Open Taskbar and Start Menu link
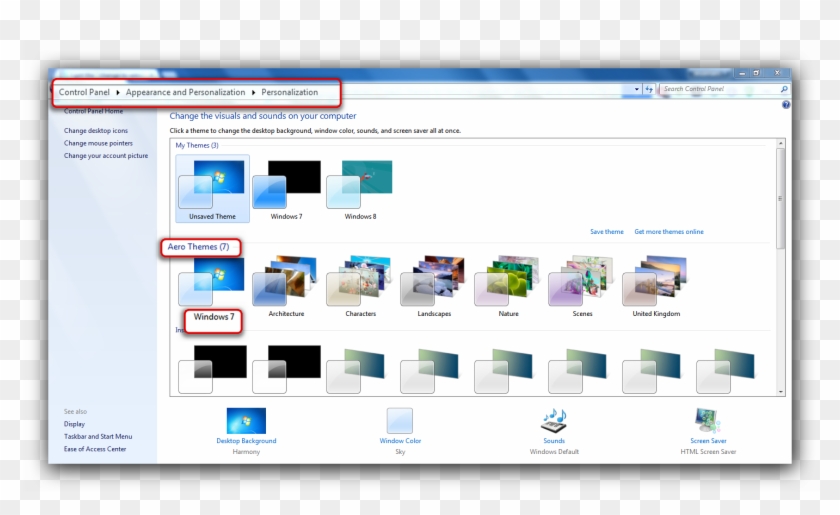 (98, 437)
